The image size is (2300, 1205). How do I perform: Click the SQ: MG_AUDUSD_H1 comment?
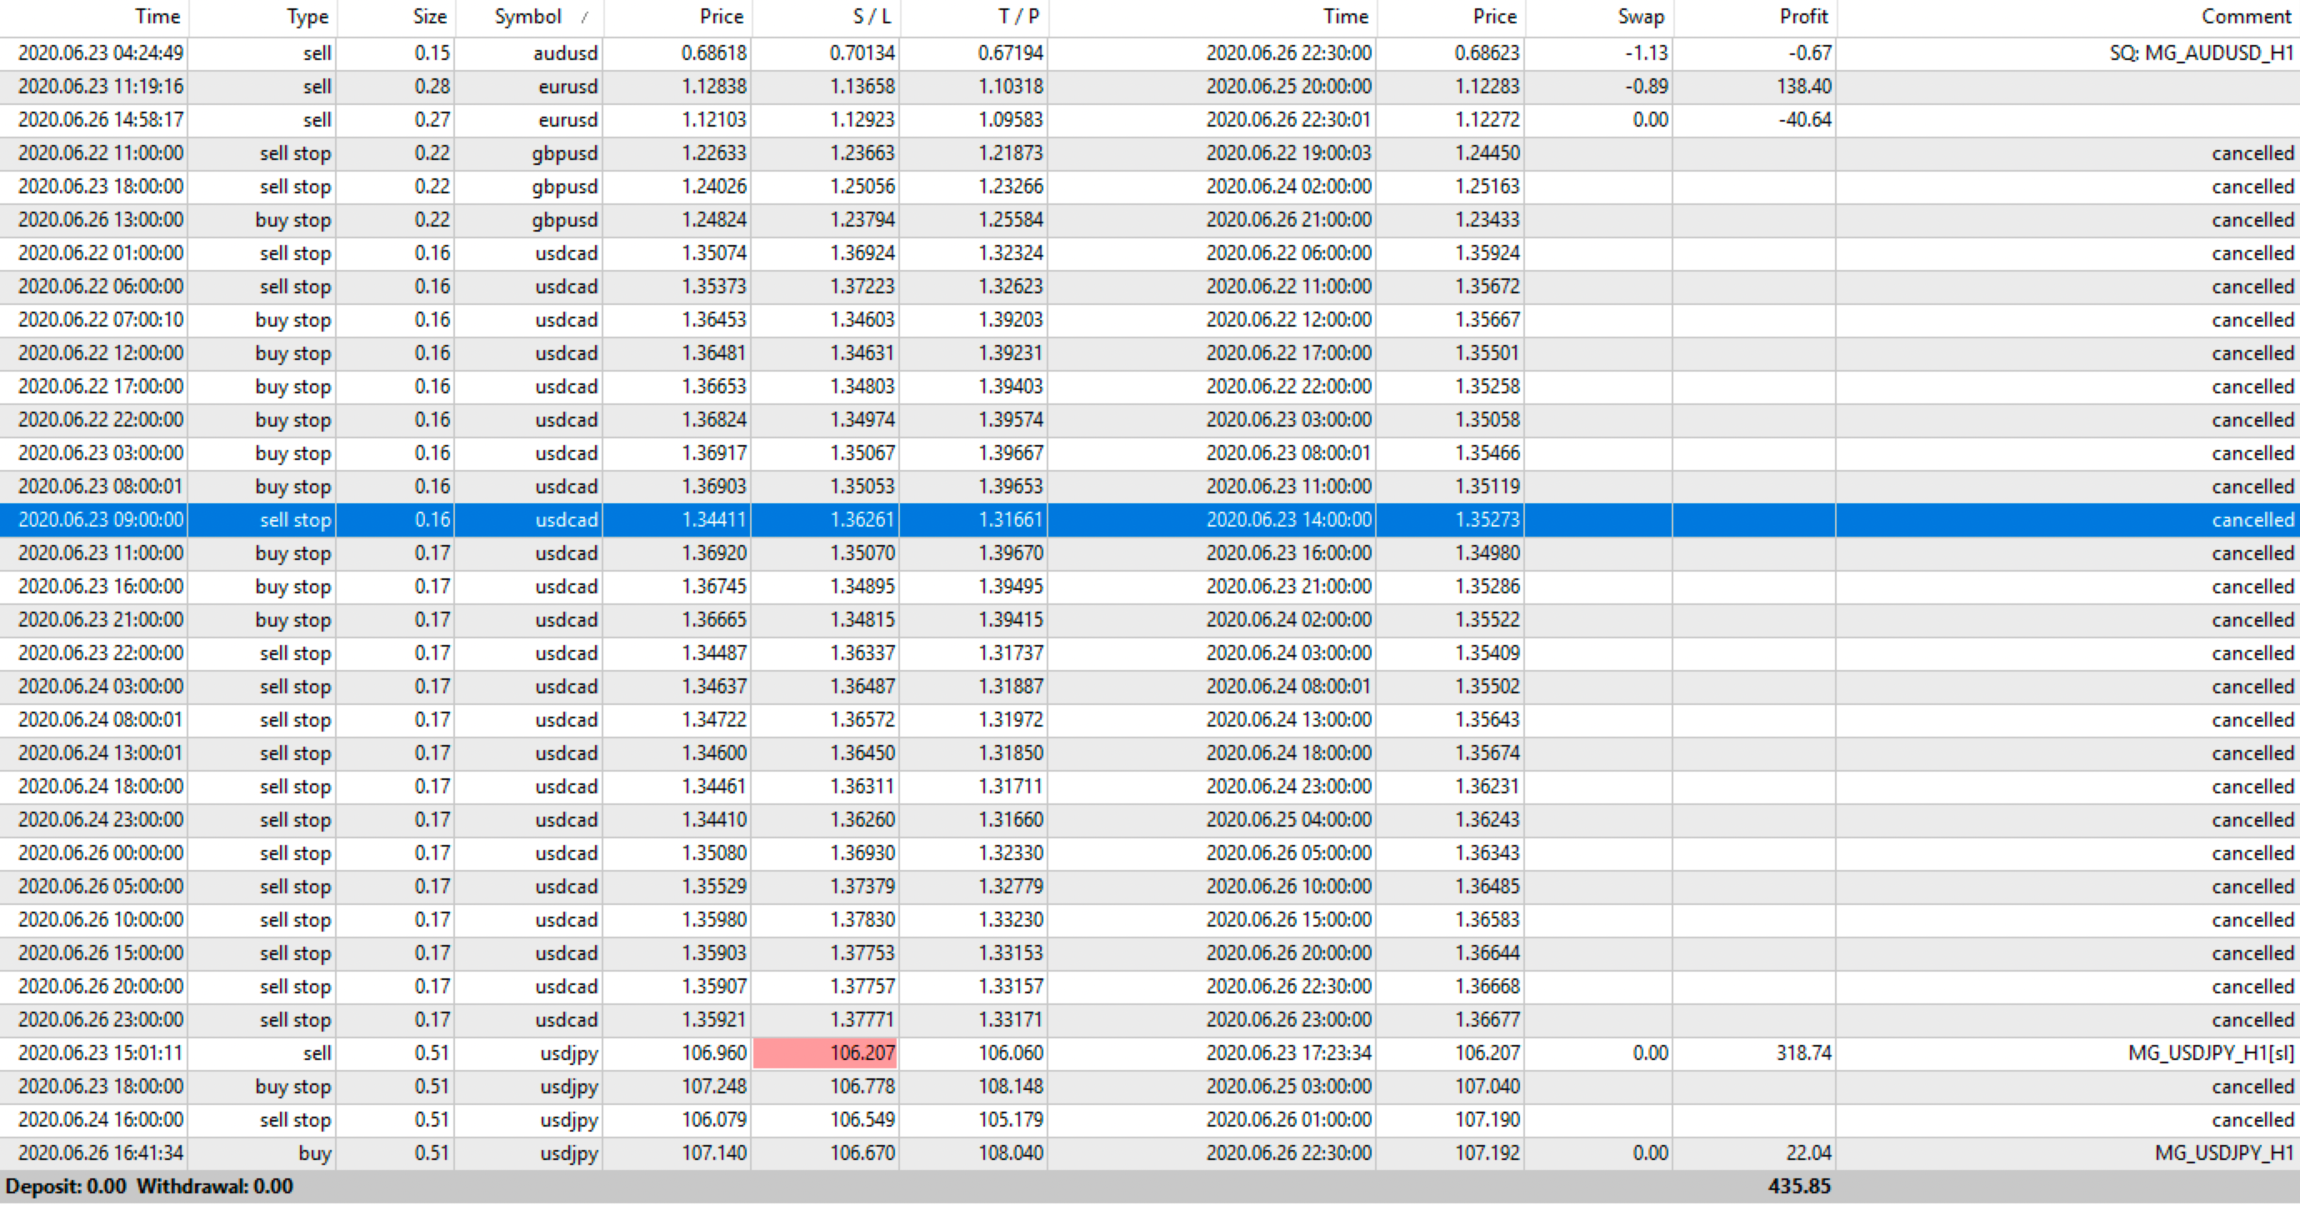[x=2200, y=53]
